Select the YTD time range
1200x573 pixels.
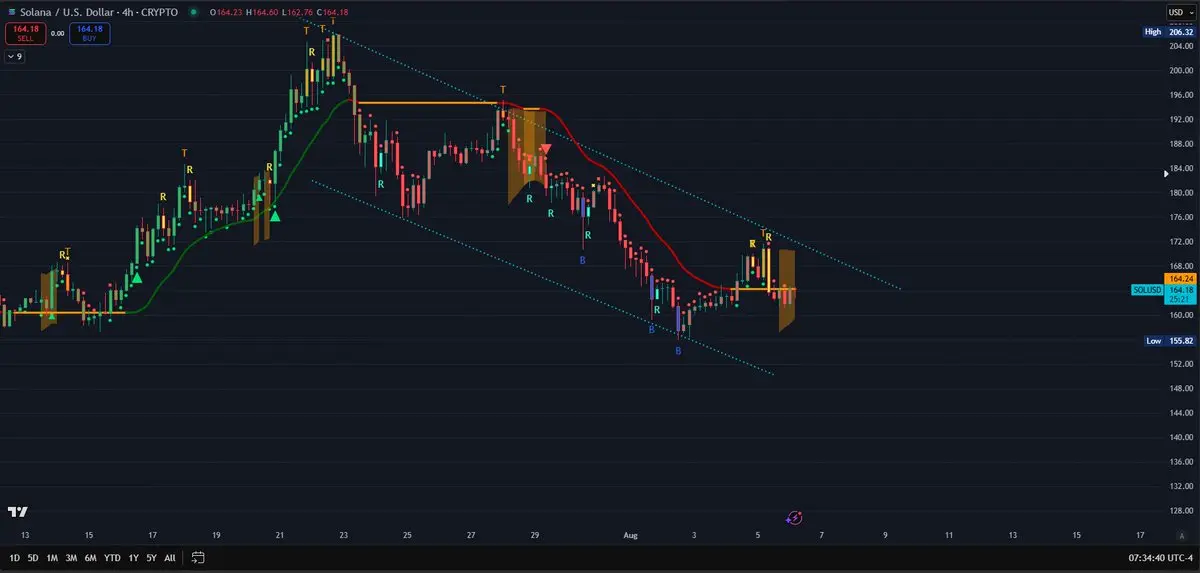pyautogui.click(x=112, y=557)
